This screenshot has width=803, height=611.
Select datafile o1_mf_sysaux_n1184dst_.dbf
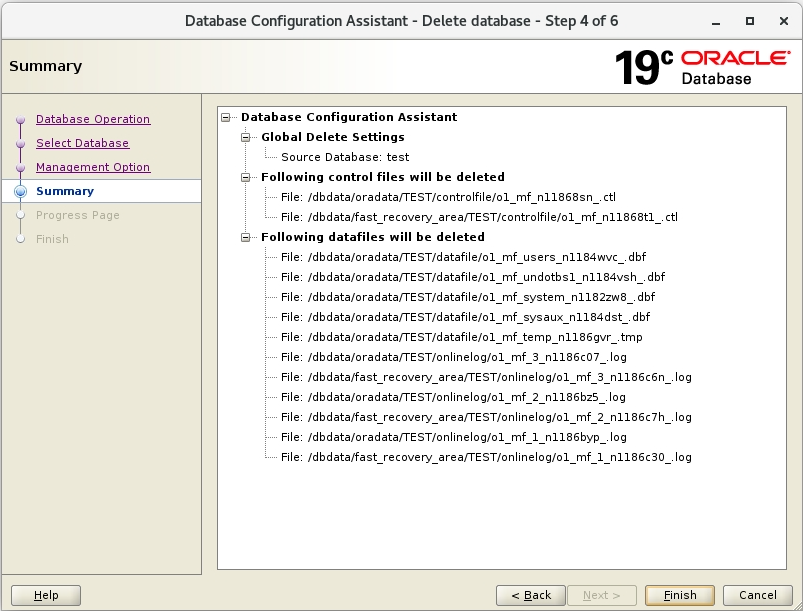point(465,317)
